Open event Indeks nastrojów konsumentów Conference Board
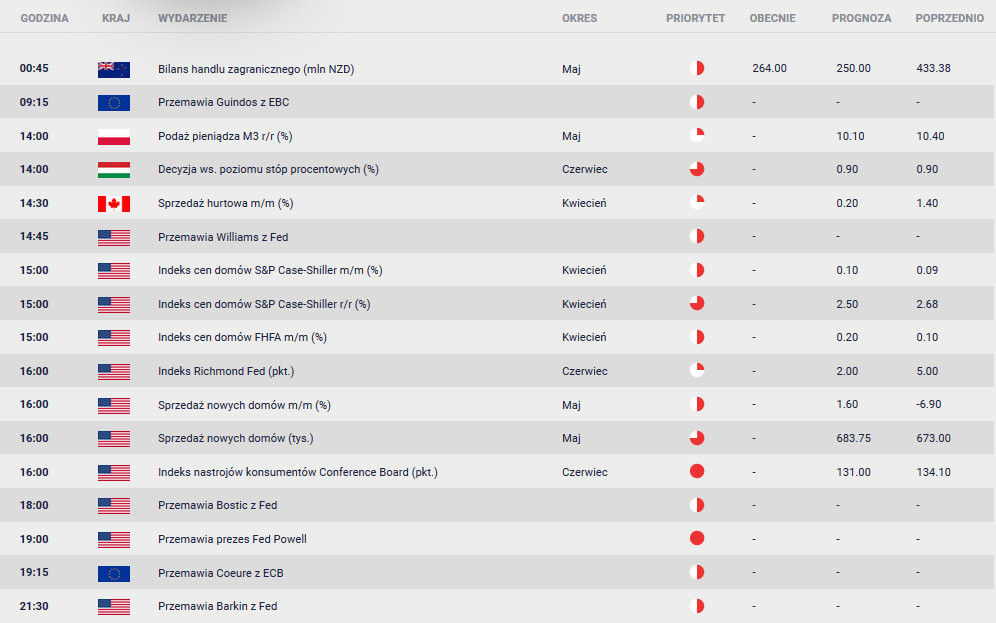Image resolution: width=996 pixels, height=623 pixels. [298, 472]
